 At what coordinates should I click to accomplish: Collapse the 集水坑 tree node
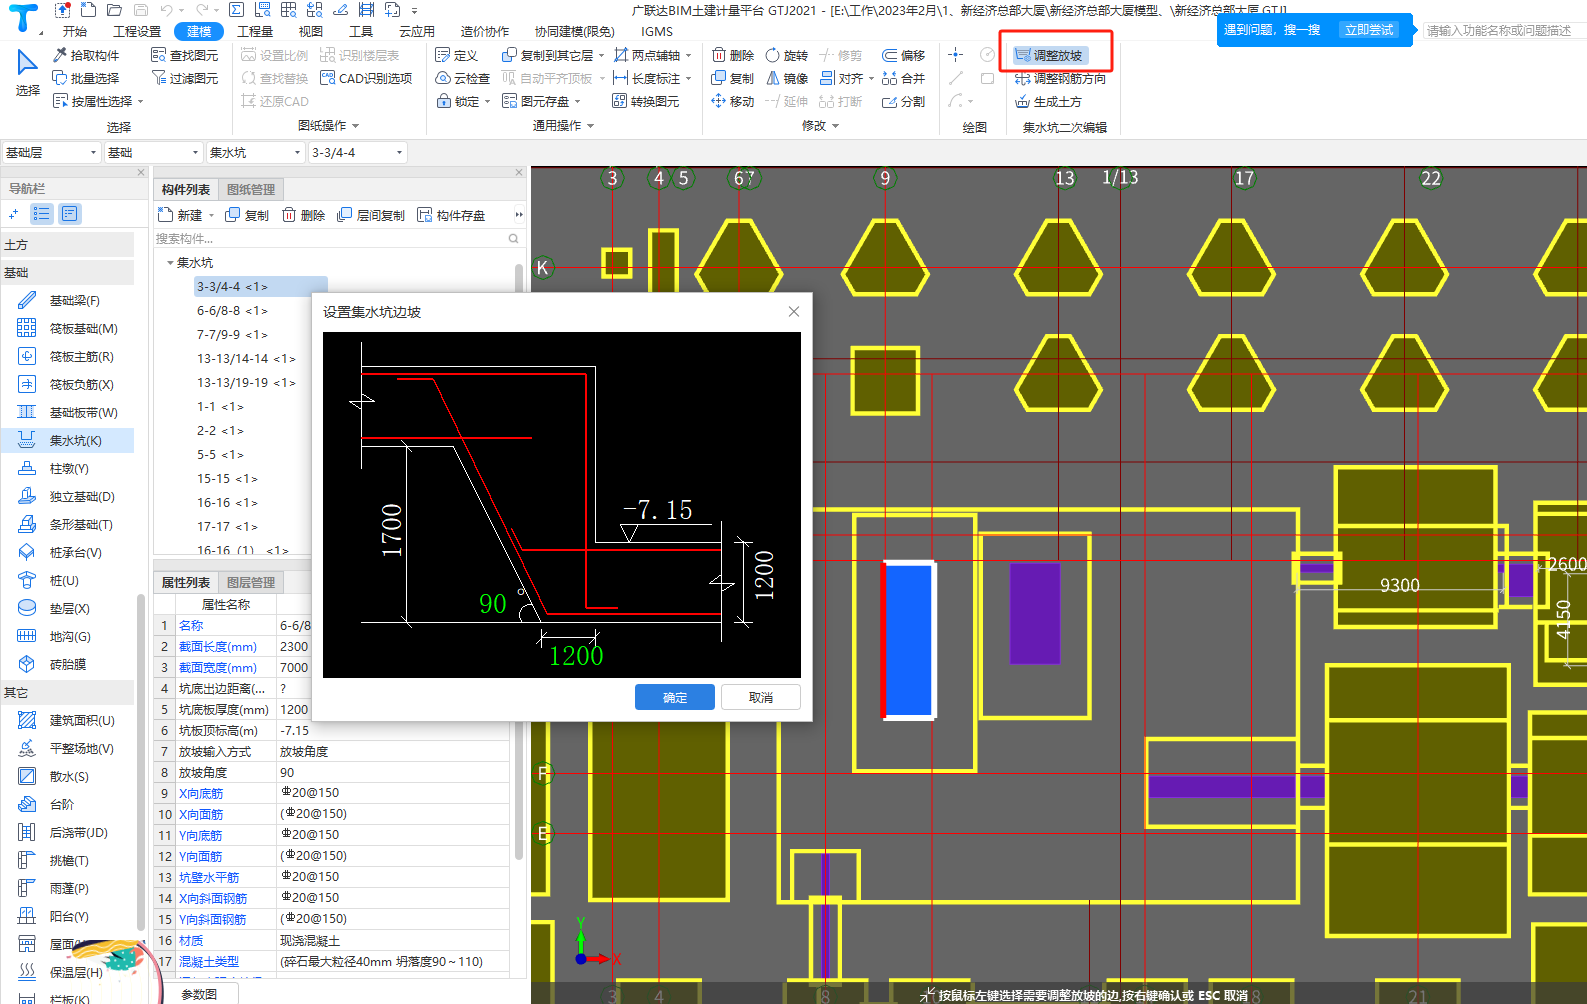(x=170, y=263)
